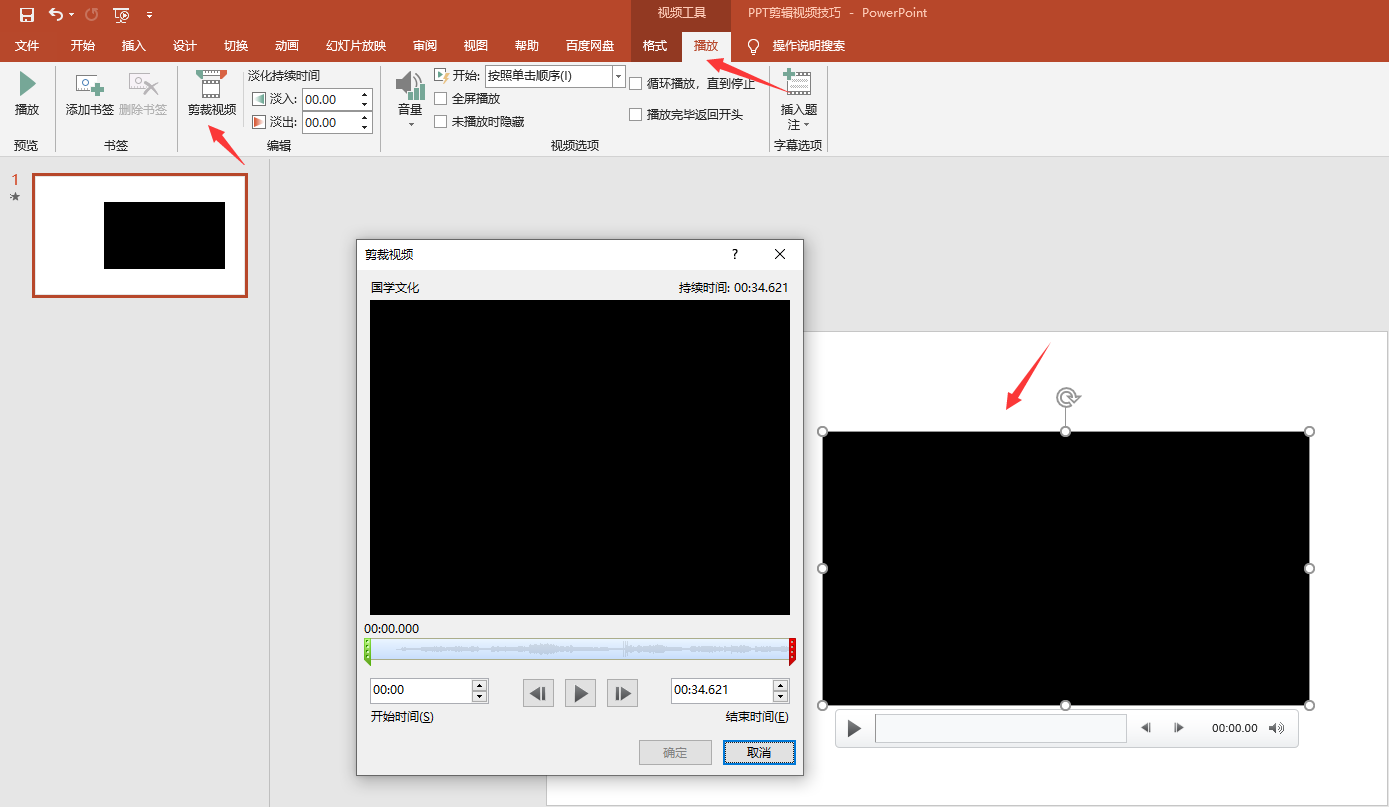The image size is (1389, 807).
Task: Click the 确定 button
Action: tap(675, 752)
